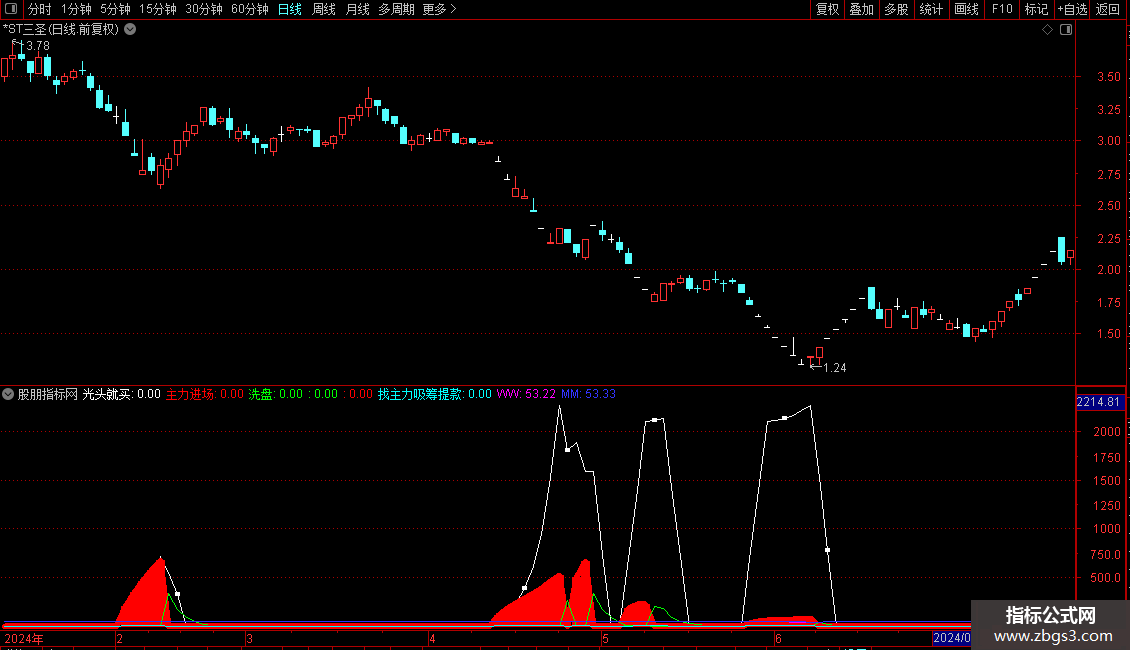Viewport: 1130px width, 650px height.
Task: Click the 返回 back button
Action: (x=1108, y=9)
